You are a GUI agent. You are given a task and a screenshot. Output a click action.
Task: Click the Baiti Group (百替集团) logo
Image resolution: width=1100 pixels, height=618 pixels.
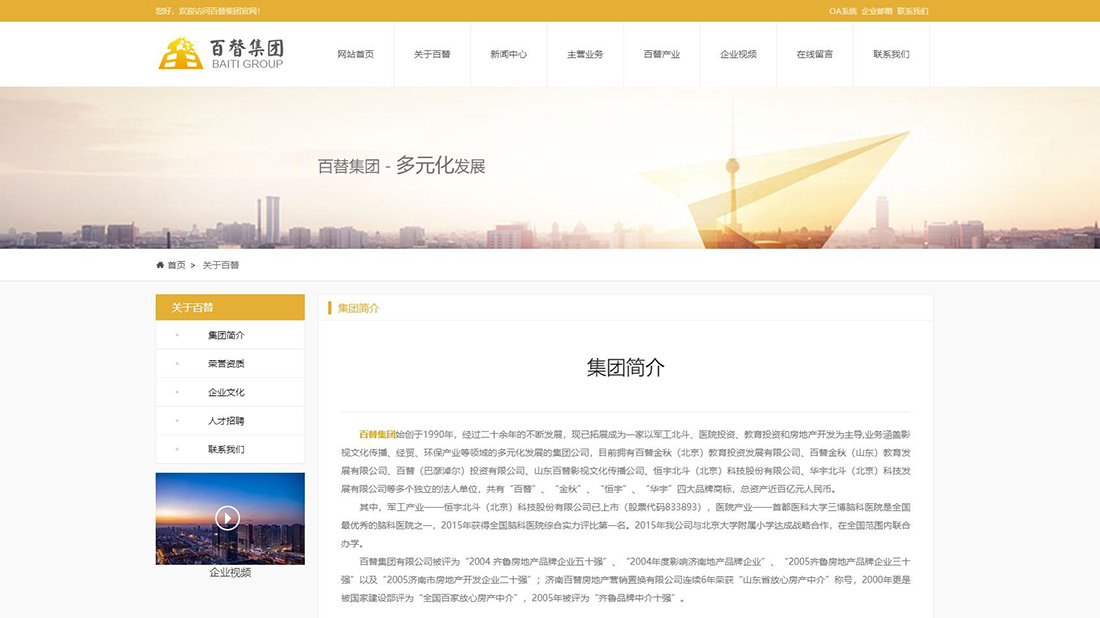coord(220,54)
